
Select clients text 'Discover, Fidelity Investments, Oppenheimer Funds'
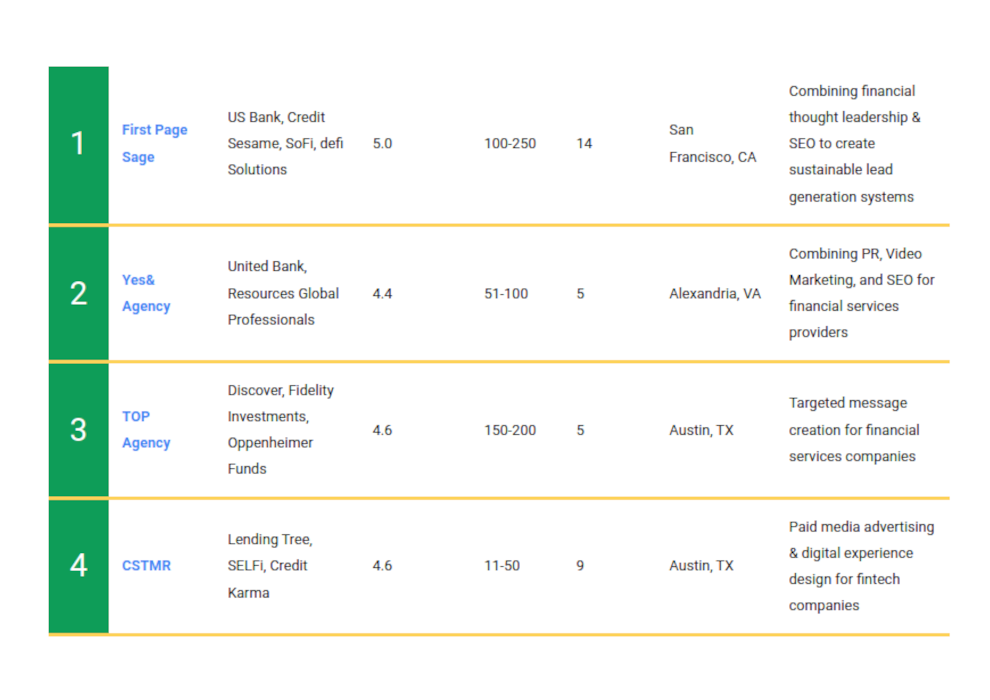[x=280, y=430]
